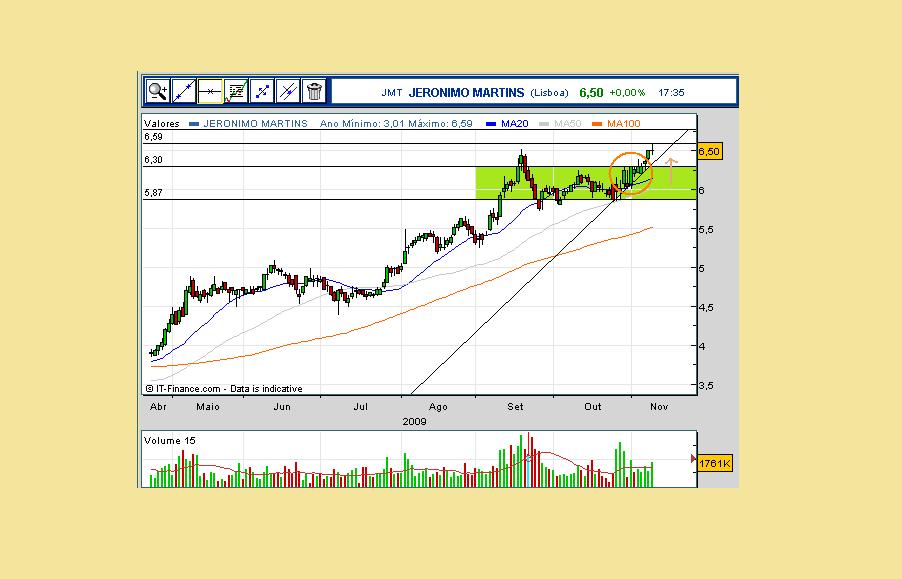Click the Volume 15 panel label

(x=170, y=441)
